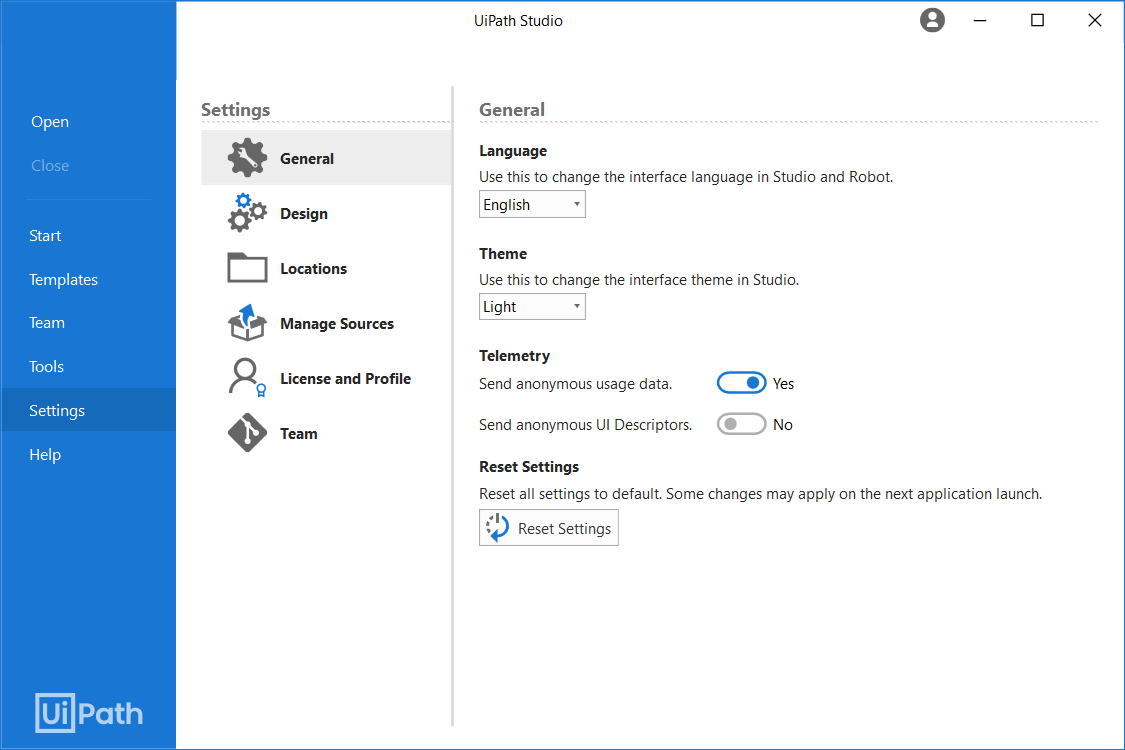Minimize the UiPath Studio window
Image resolution: width=1125 pixels, height=750 pixels.
(x=979, y=20)
